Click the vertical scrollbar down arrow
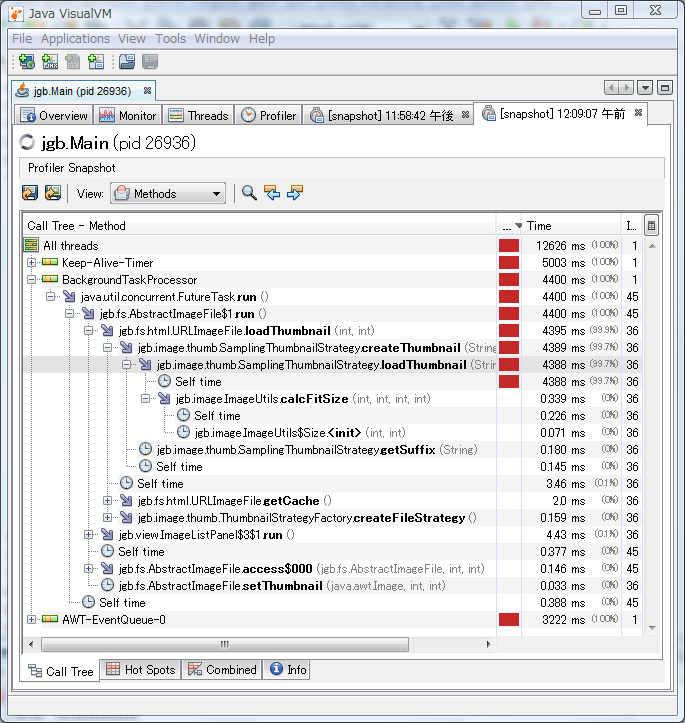The width and height of the screenshot is (685, 723). (x=652, y=628)
